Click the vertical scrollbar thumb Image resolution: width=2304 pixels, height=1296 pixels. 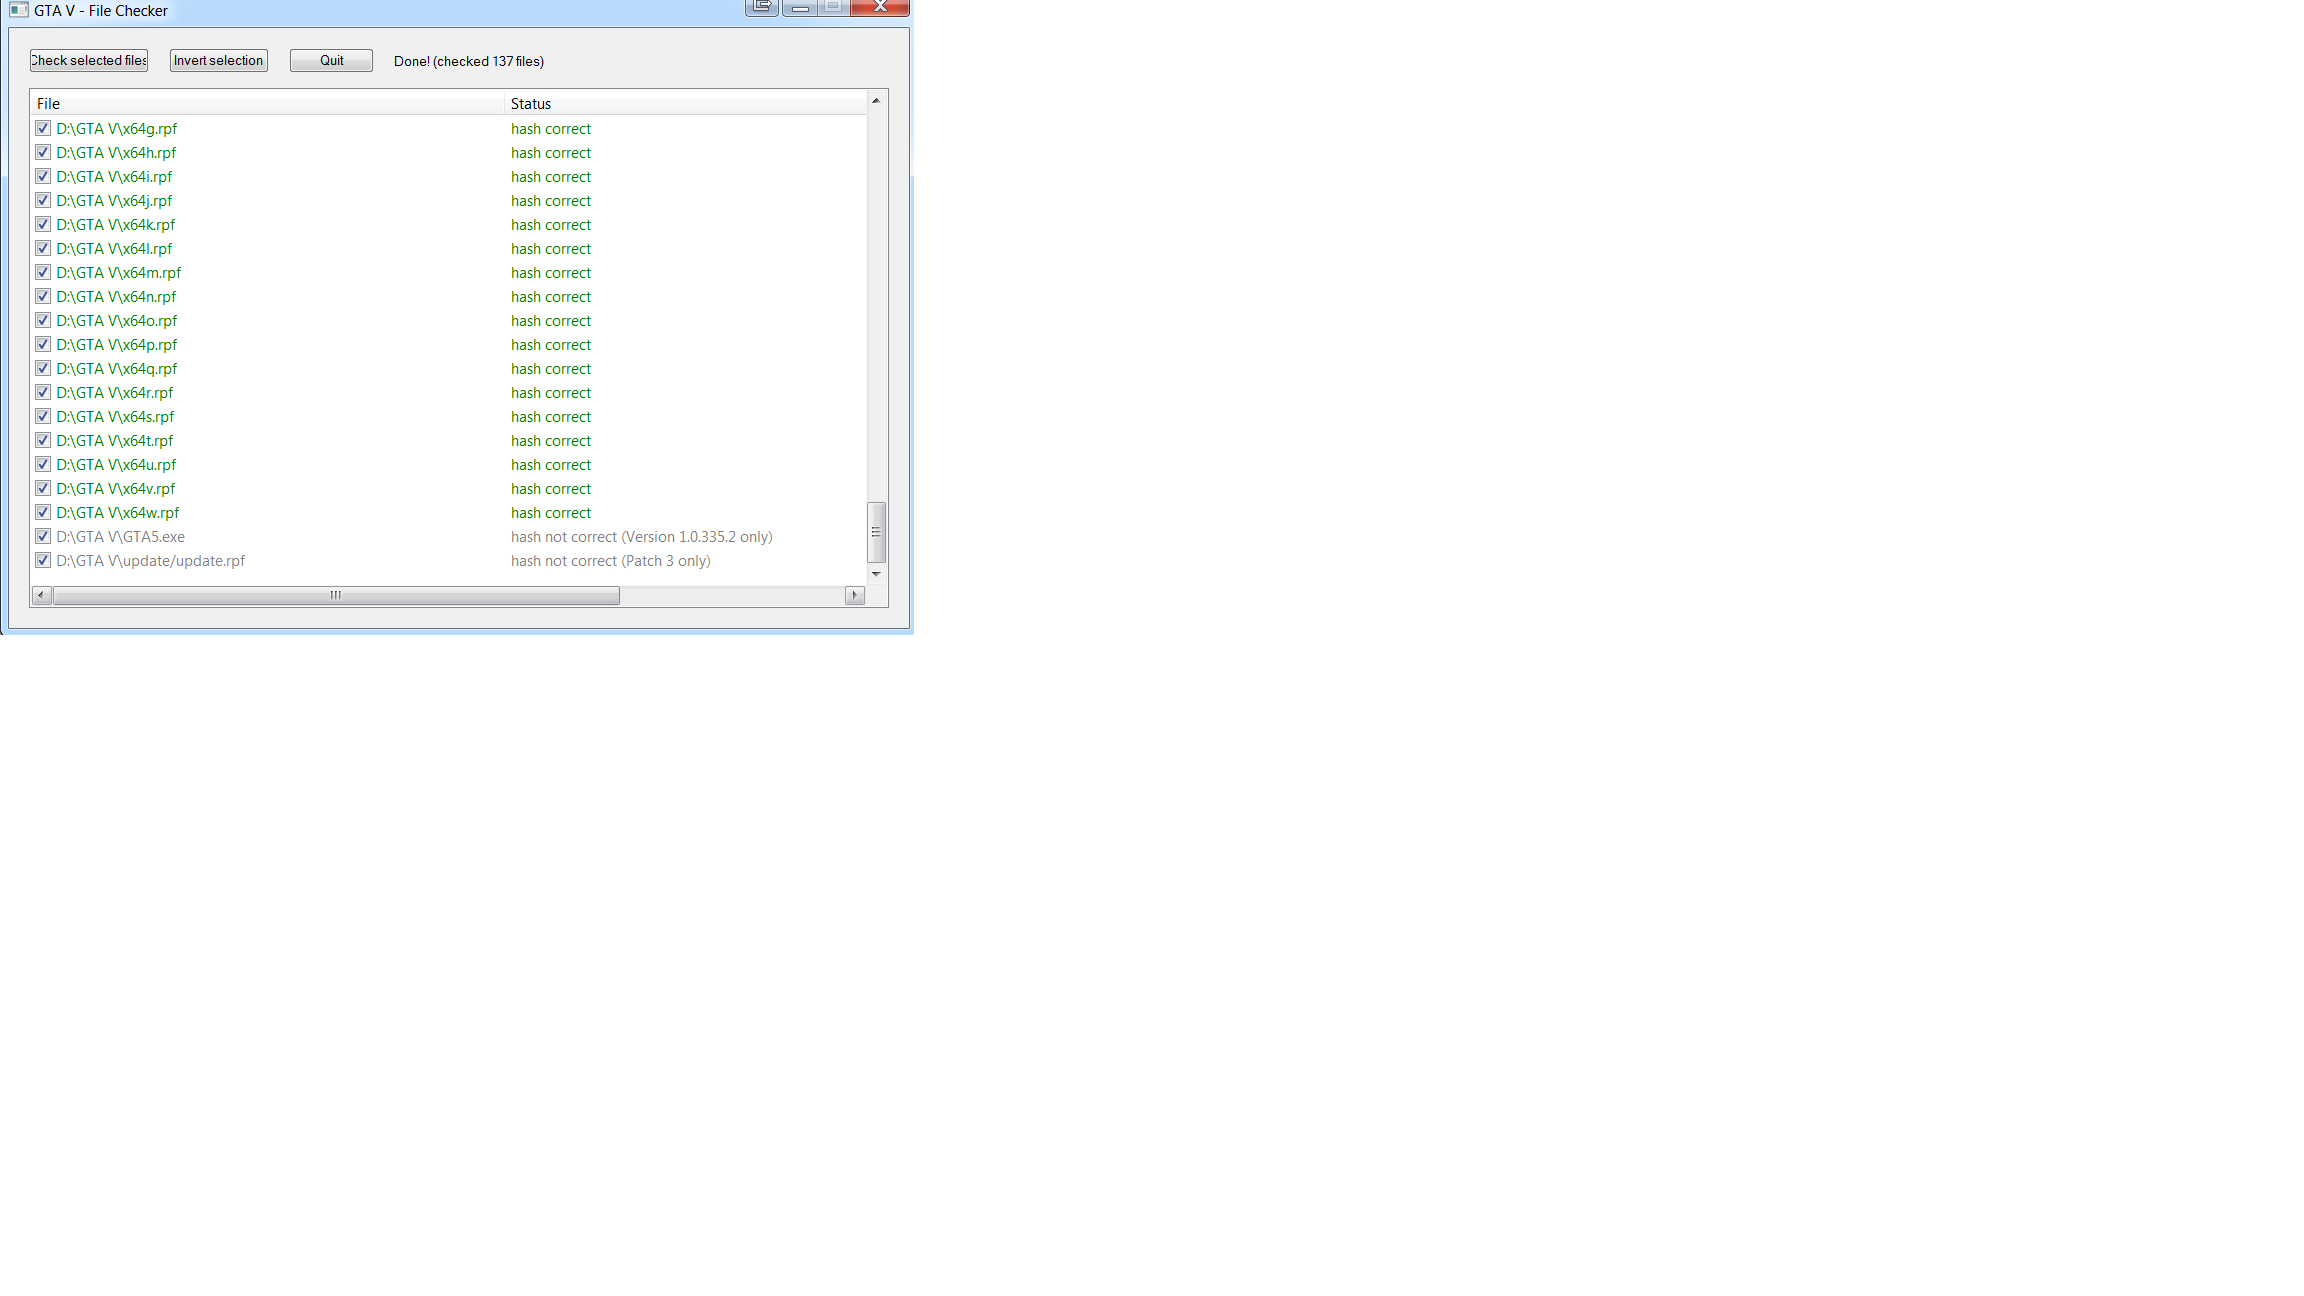point(876,532)
